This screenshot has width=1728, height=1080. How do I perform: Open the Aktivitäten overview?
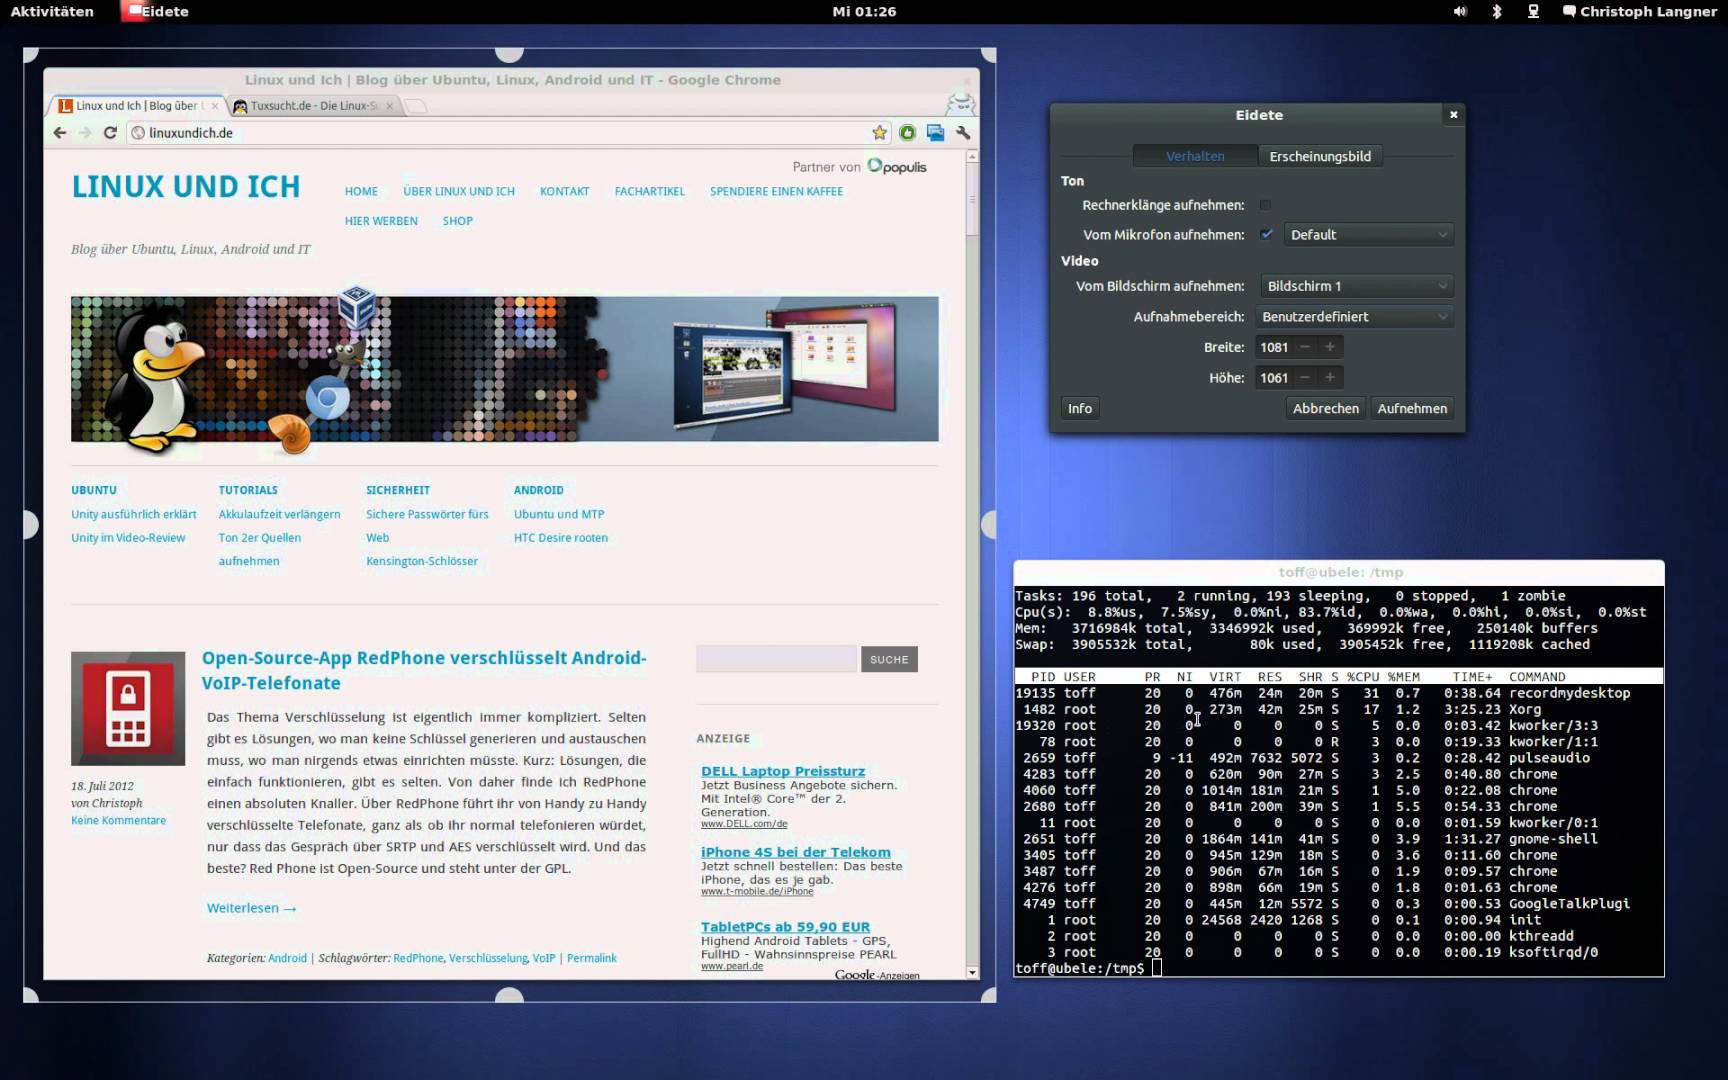[52, 12]
